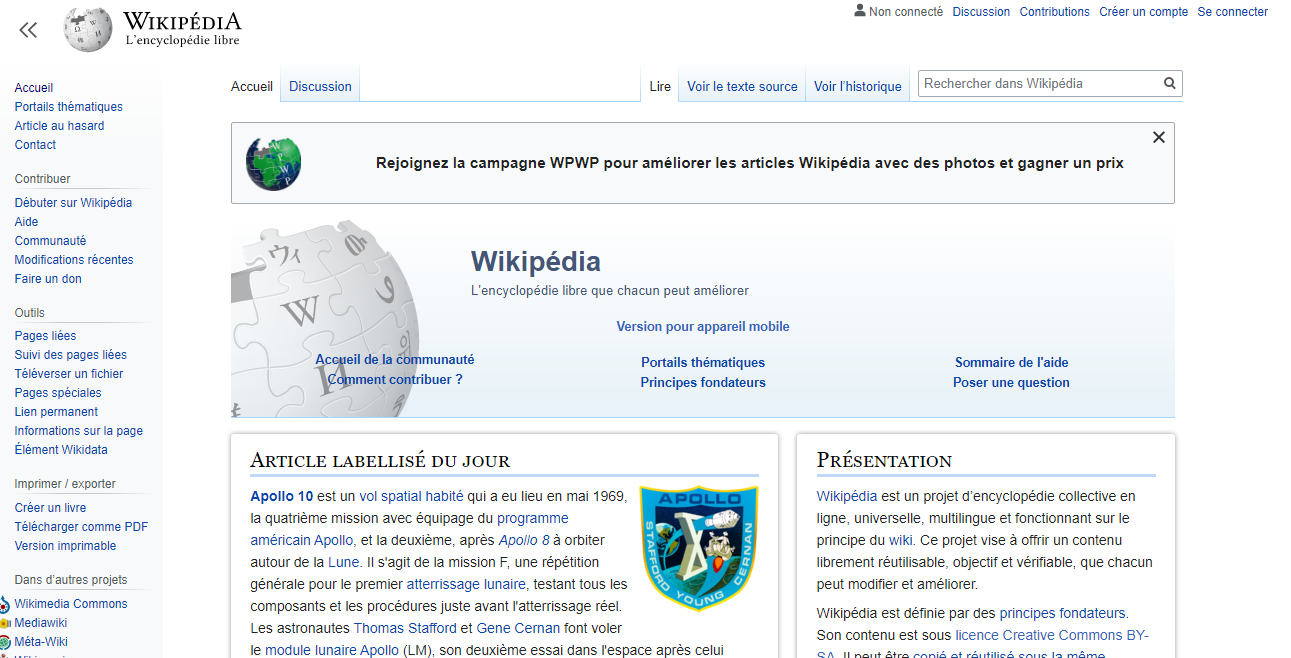Collapse sidebar with double chevron icon
The width and height of the screenshot is (1291, 658).
28,30
